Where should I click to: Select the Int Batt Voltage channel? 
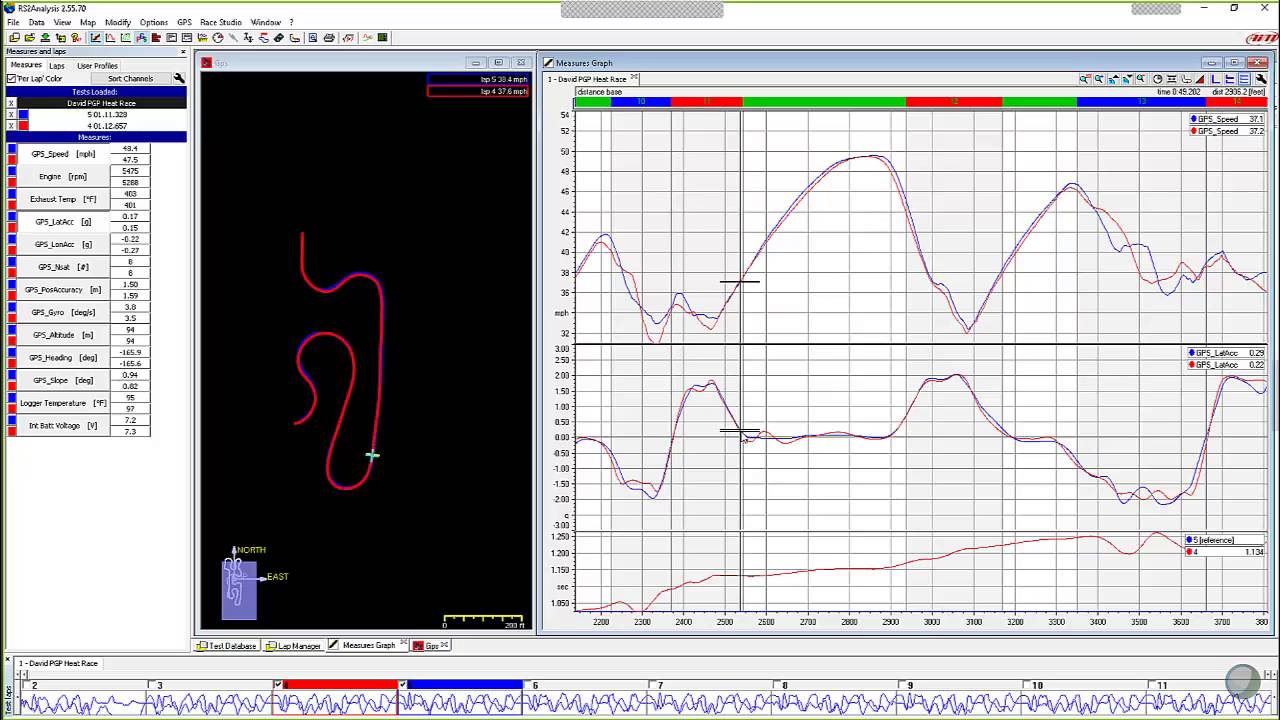point(63,425)
